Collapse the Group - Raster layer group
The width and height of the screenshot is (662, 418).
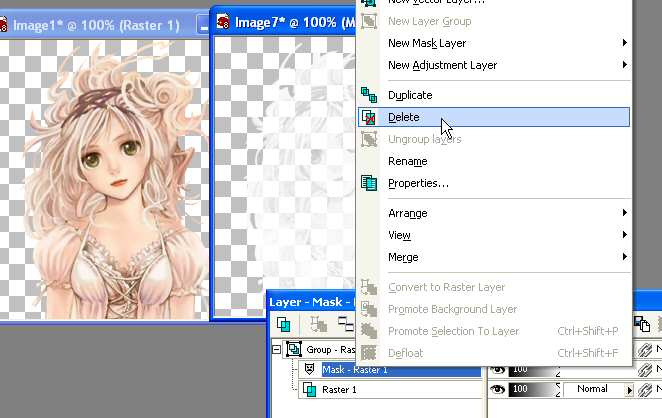(x=276, y=349)
